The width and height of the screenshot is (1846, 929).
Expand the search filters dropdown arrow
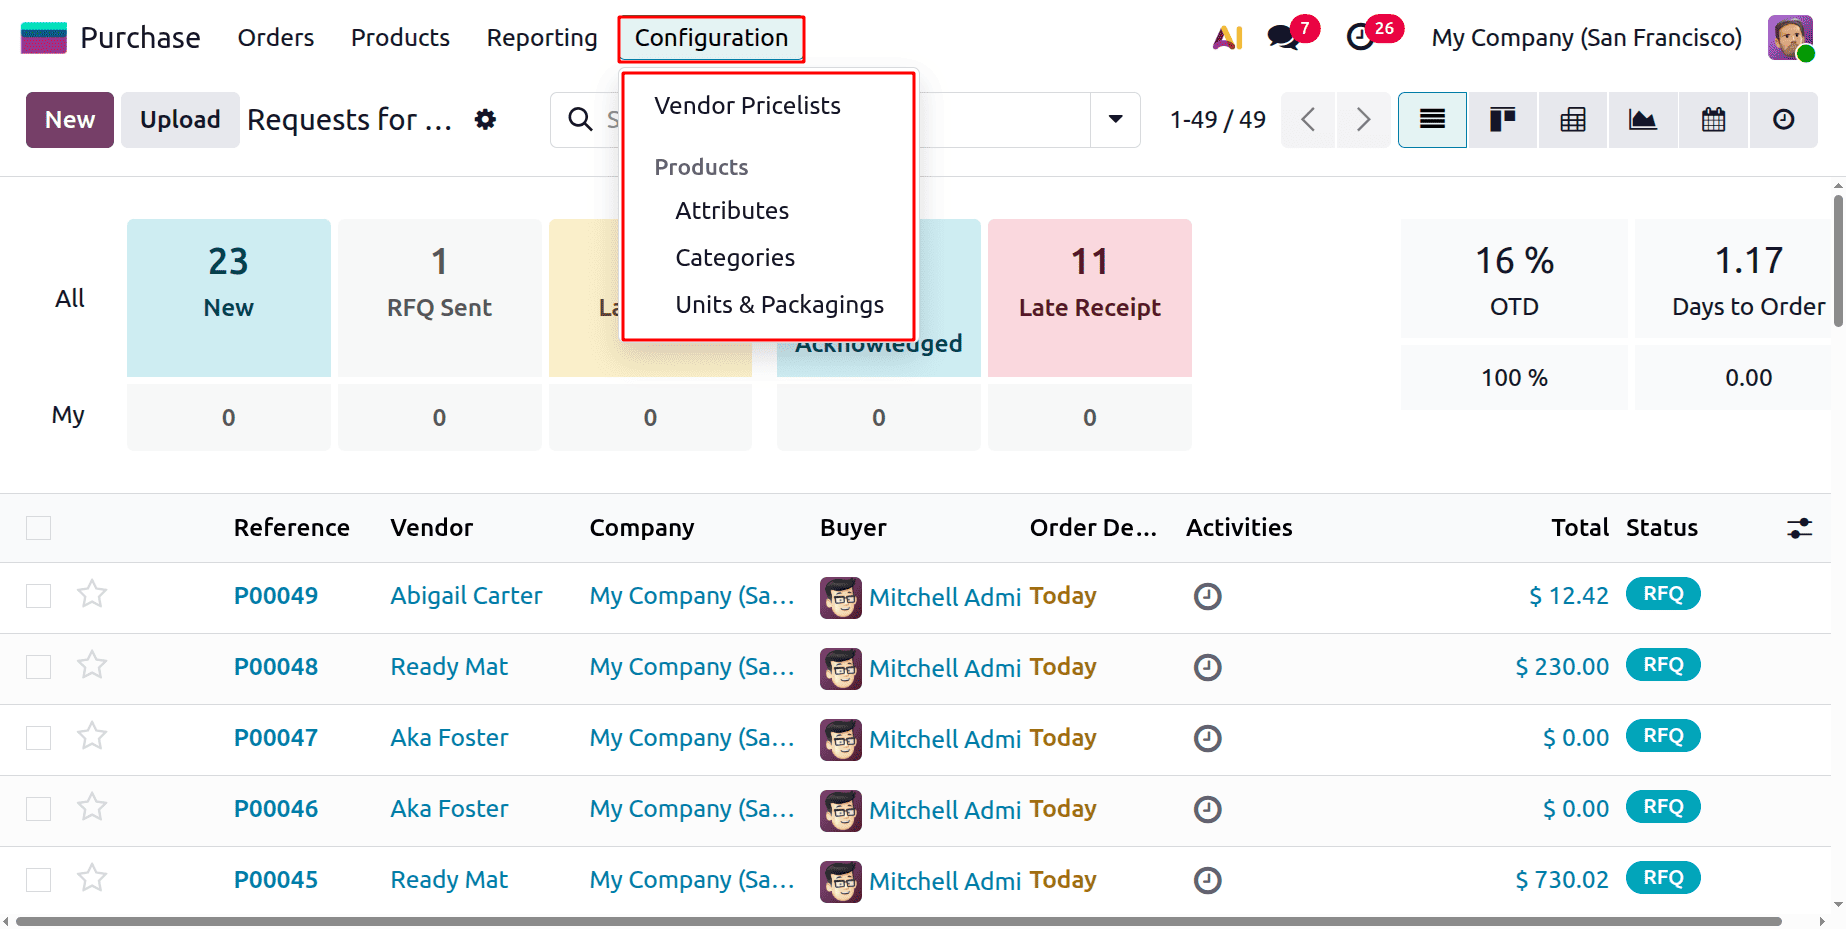coord(1114,119)
